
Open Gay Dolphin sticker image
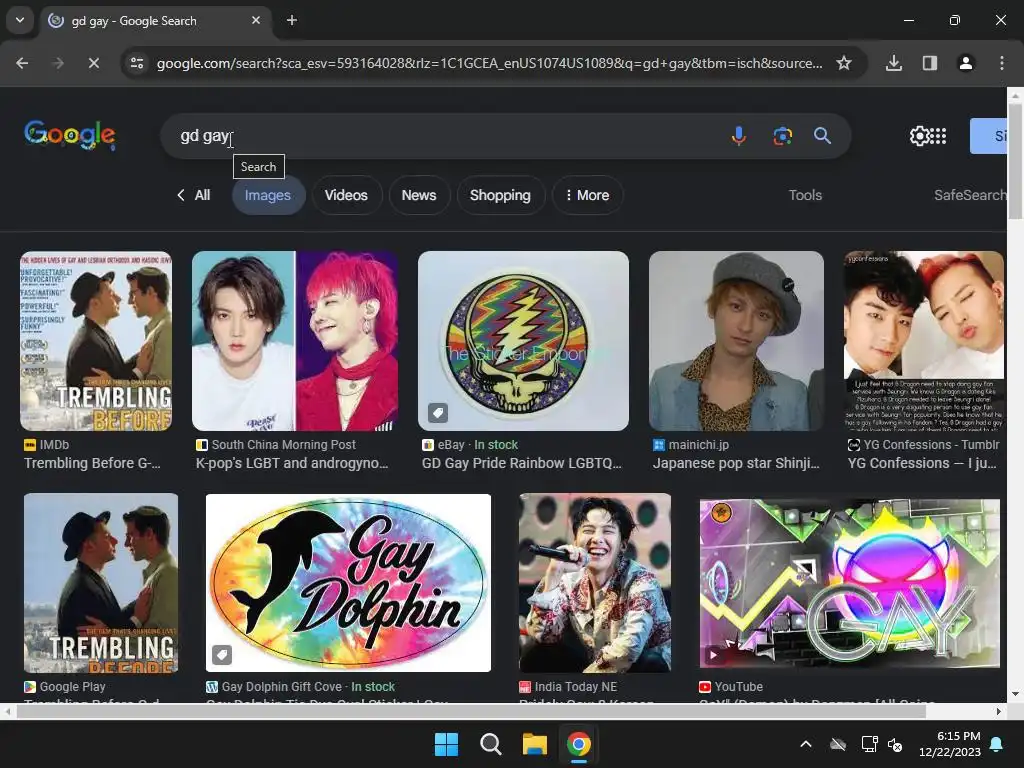pyautogui.click(x=348, y=583)
